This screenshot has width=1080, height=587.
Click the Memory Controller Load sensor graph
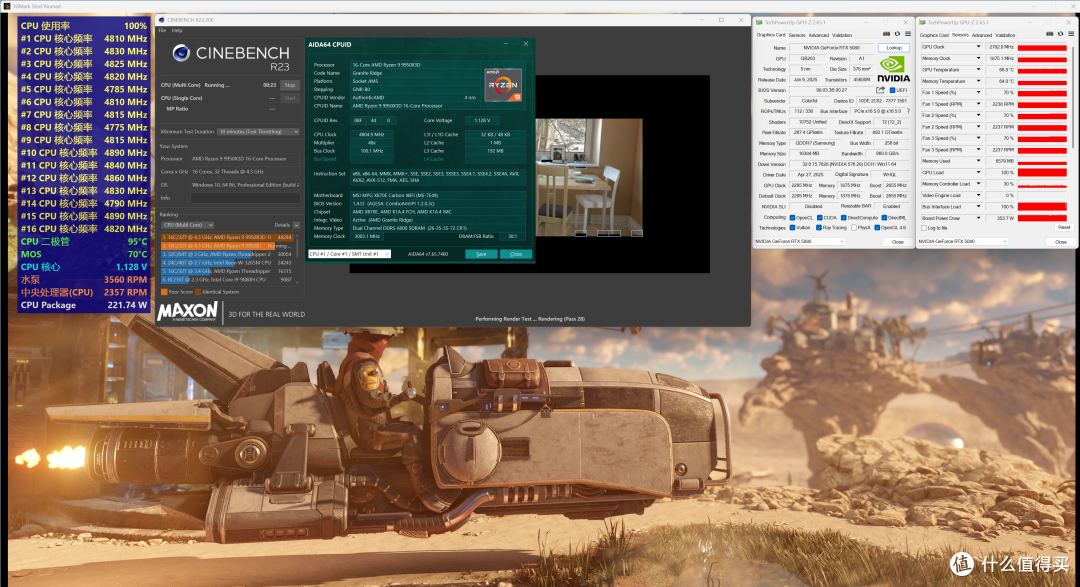[x=1042, y=184]
